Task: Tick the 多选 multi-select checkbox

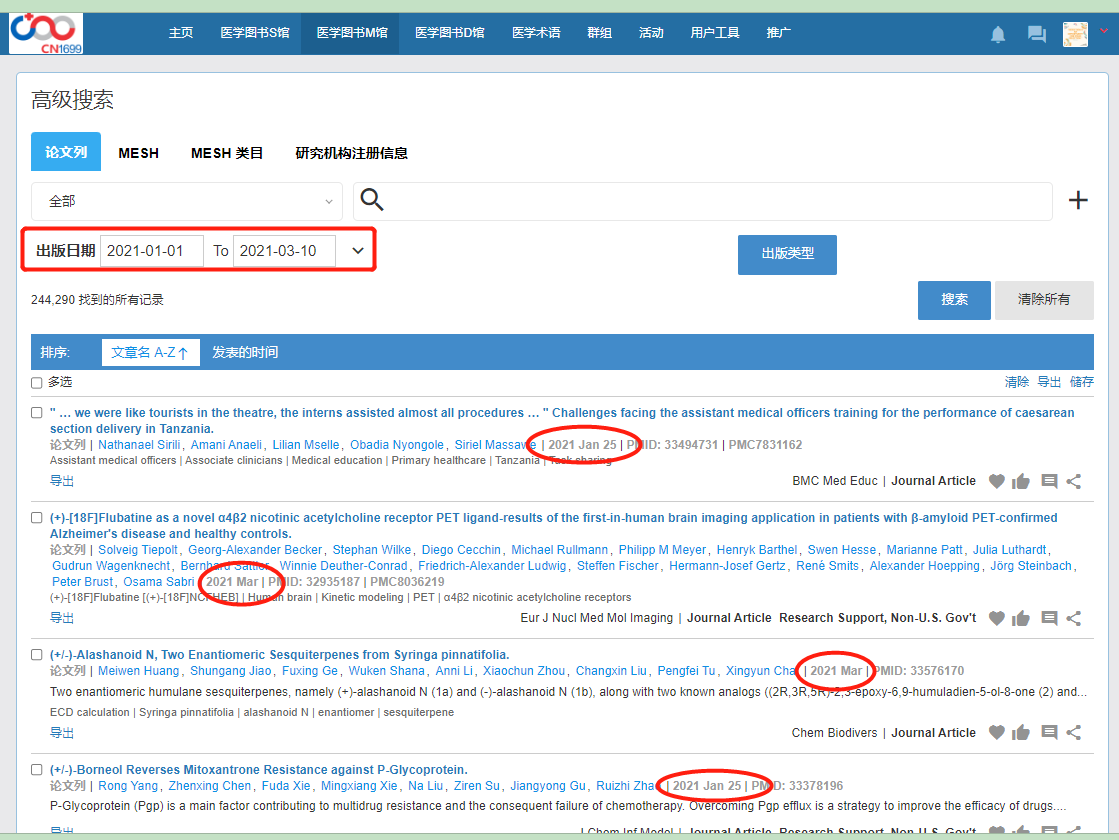Action: (37, 383)
